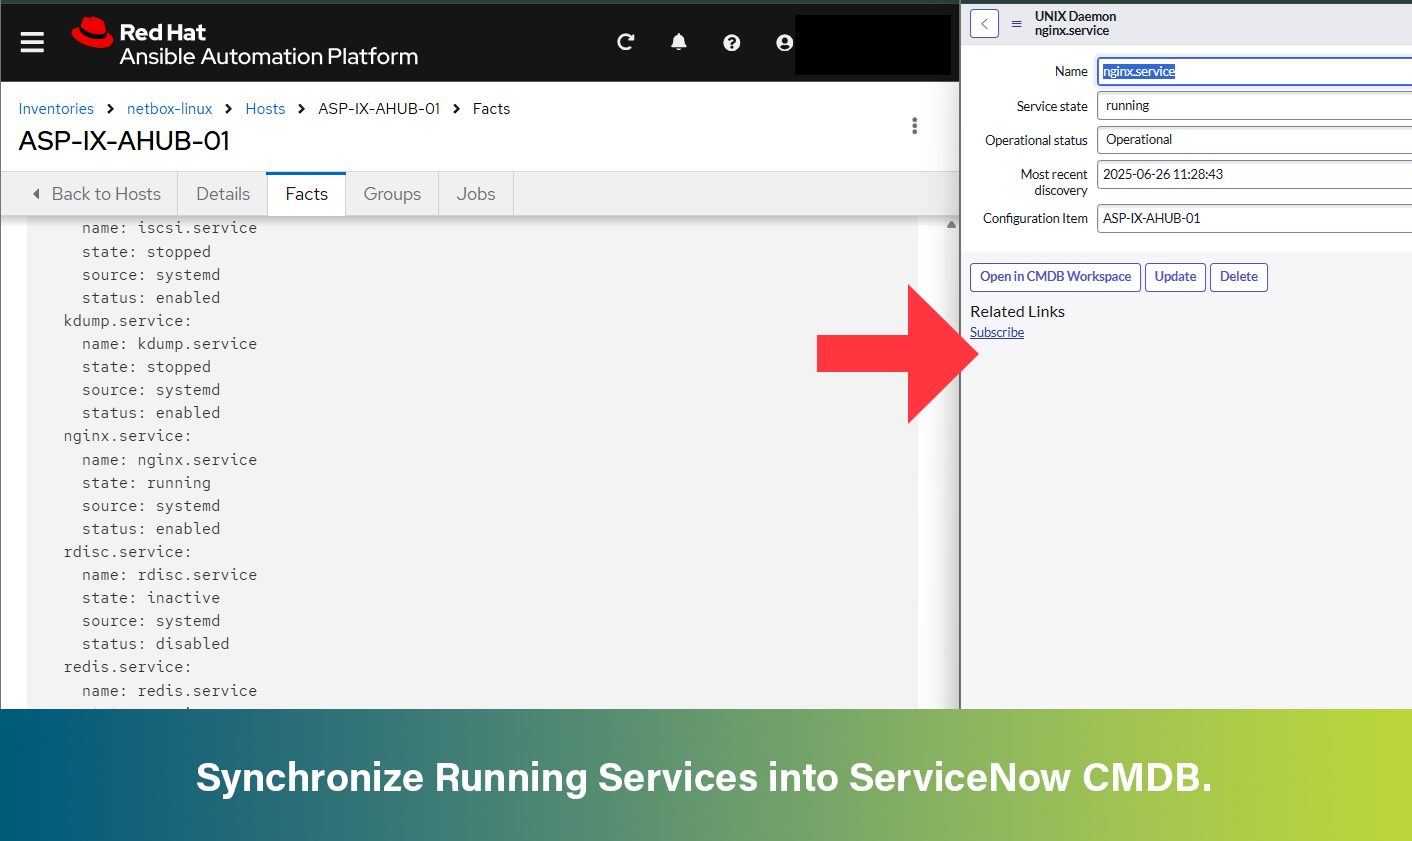Open the kebab actions menu for host

914,126
